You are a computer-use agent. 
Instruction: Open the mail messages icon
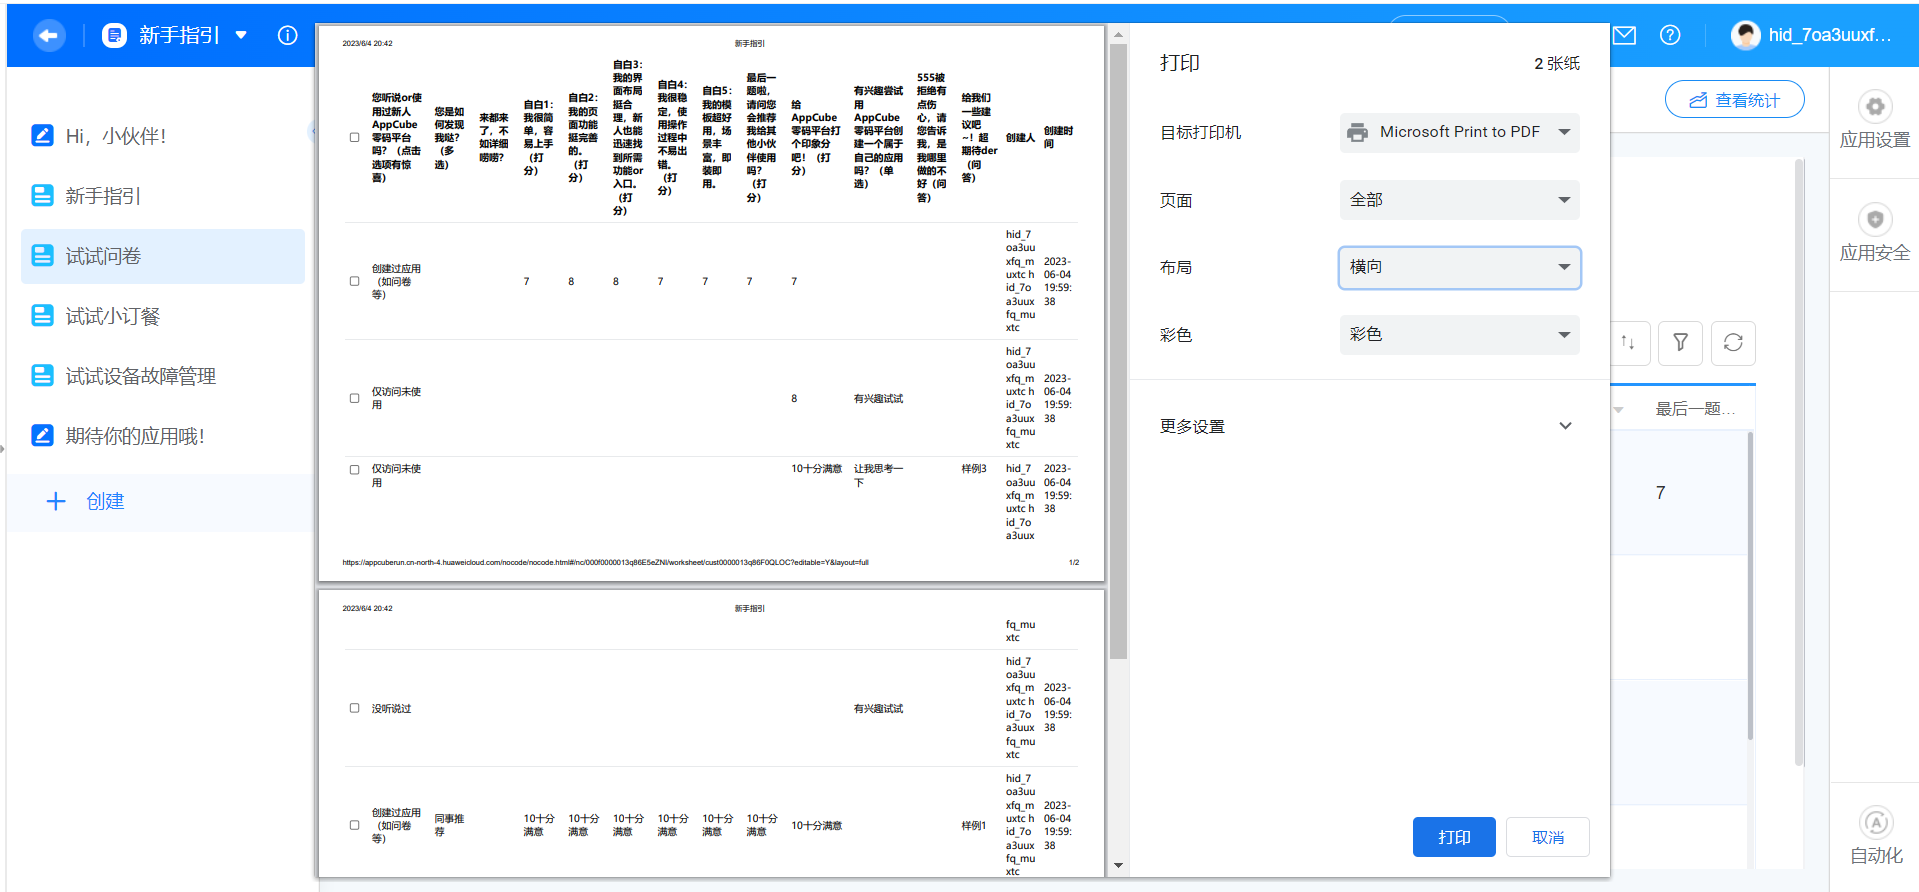coord(1625,35)
